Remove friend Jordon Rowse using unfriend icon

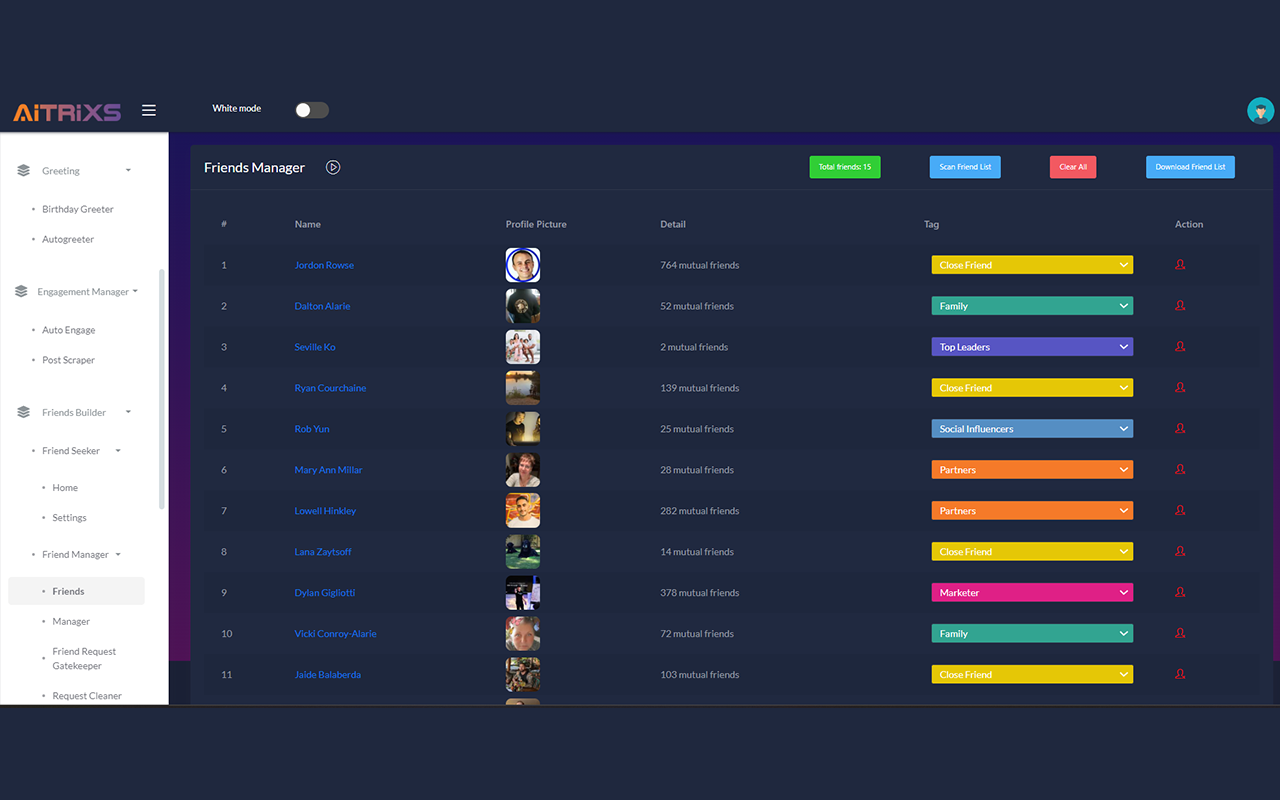click(x=1180, y=265)
